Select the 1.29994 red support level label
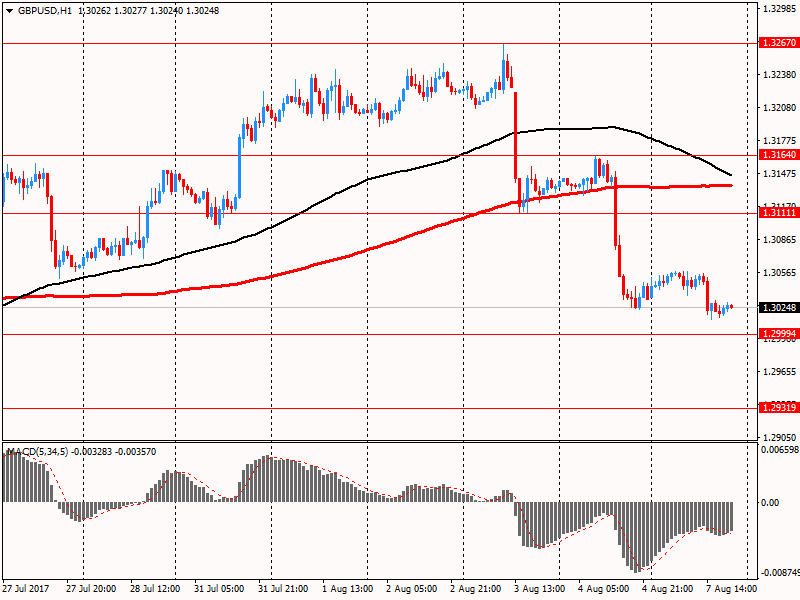 click(x=779, y=334)
